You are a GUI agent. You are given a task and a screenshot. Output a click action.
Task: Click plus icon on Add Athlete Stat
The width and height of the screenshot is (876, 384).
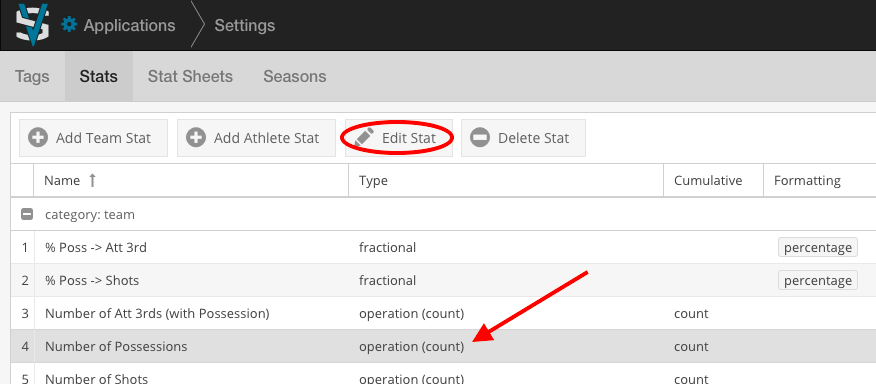196,138
